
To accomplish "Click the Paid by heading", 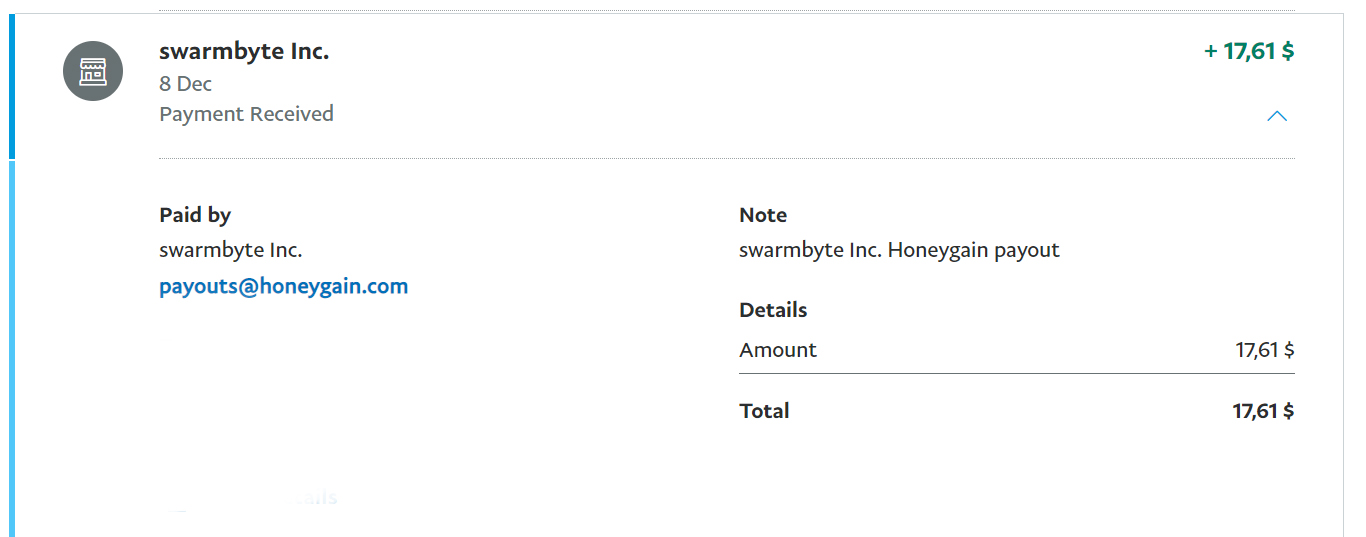I will pyautogui.click(x=195, y=215).
